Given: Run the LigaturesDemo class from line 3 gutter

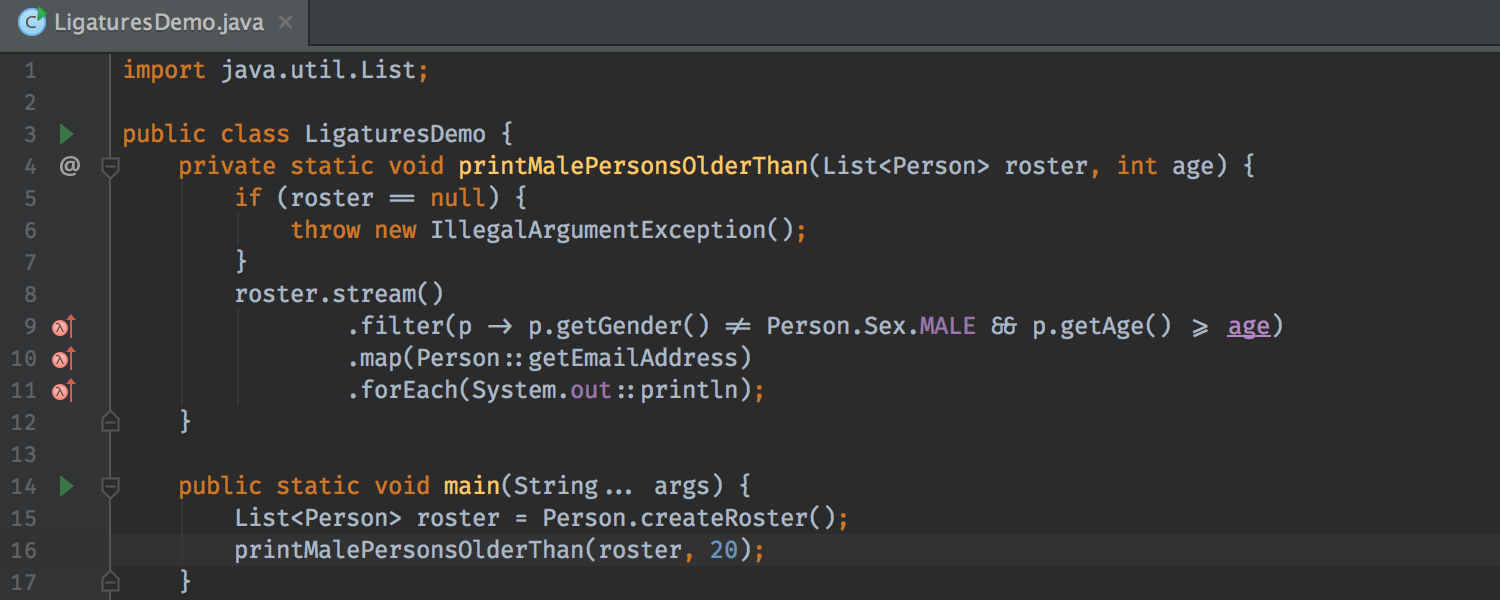Looking at the screenshot, I should click(66, 133).
